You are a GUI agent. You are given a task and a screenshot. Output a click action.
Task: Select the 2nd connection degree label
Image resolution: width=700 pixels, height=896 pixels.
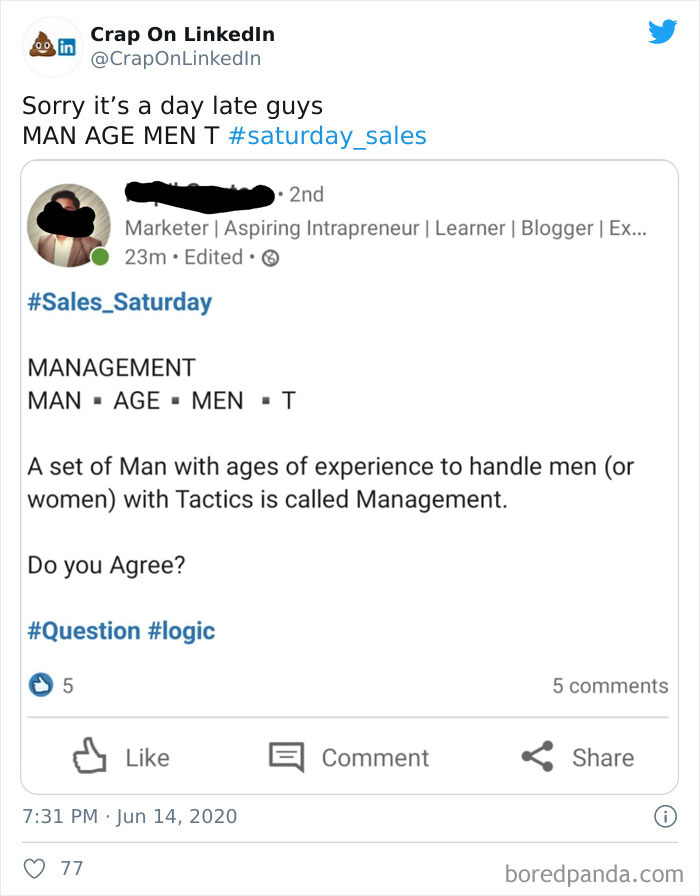click(308, 196)
